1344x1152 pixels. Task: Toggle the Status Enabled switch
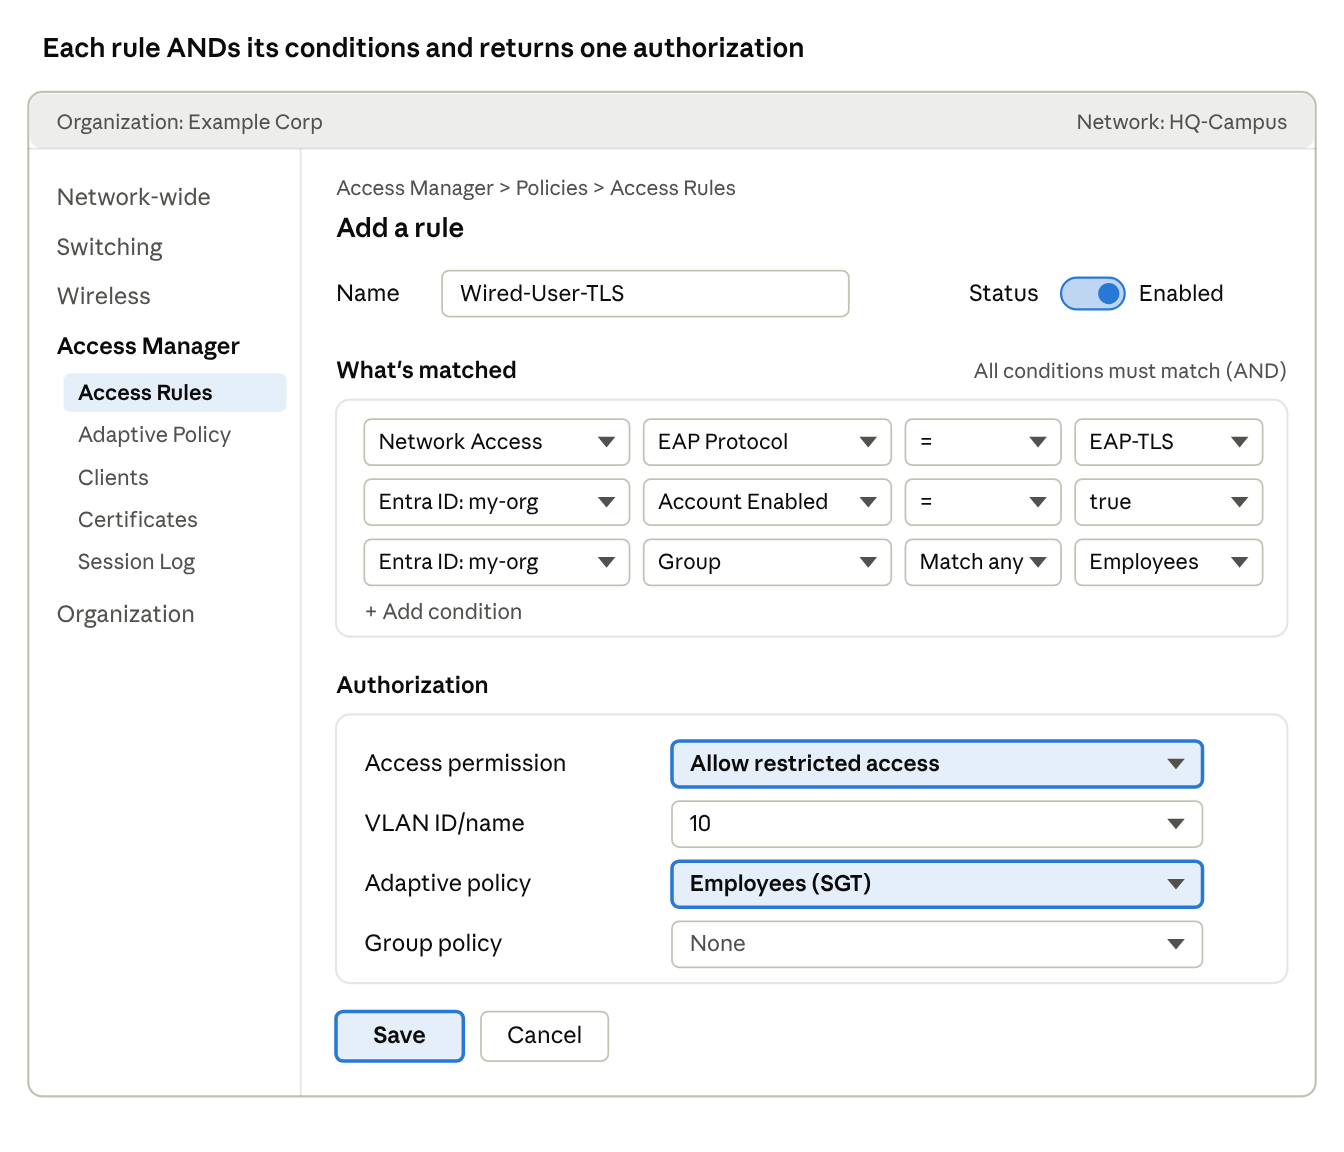click(x=1092, y=294)
